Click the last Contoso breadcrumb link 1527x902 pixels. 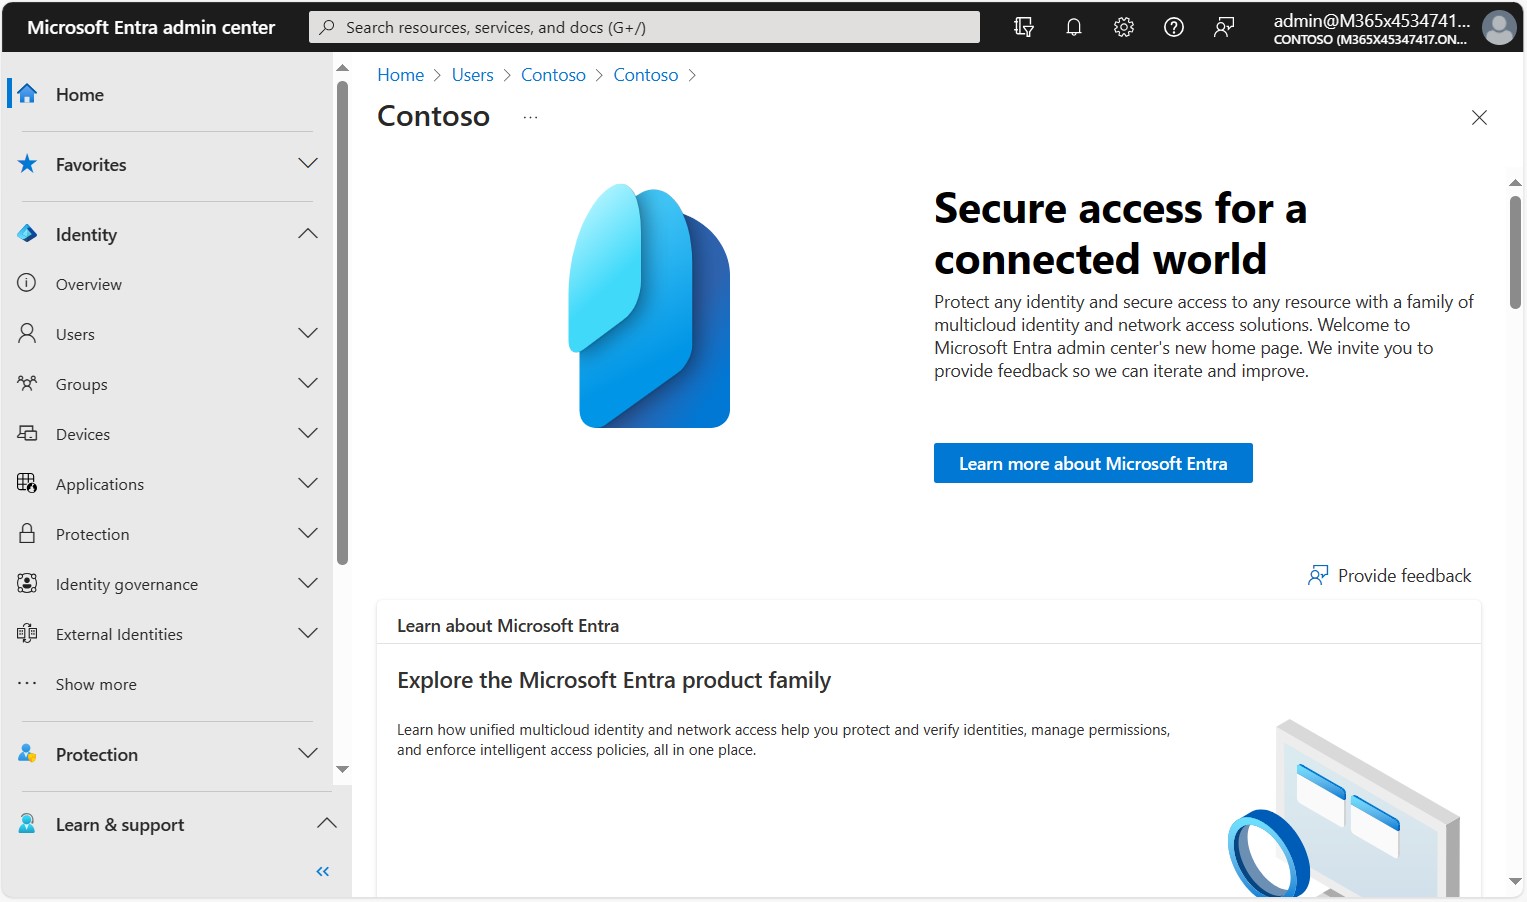click(x=646, y=75)
